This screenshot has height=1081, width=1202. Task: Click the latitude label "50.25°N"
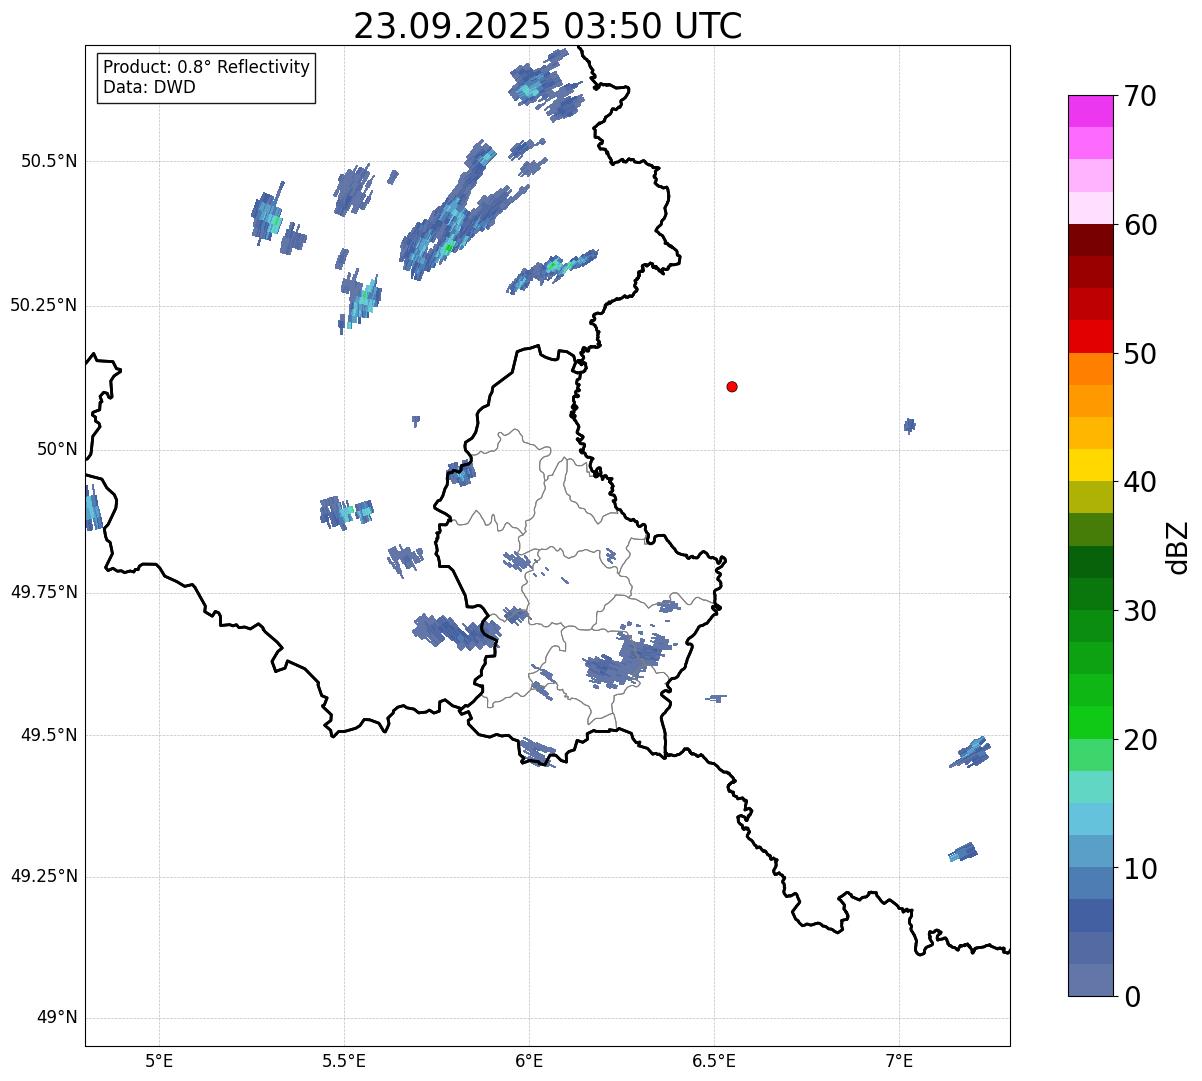point(44,305)
